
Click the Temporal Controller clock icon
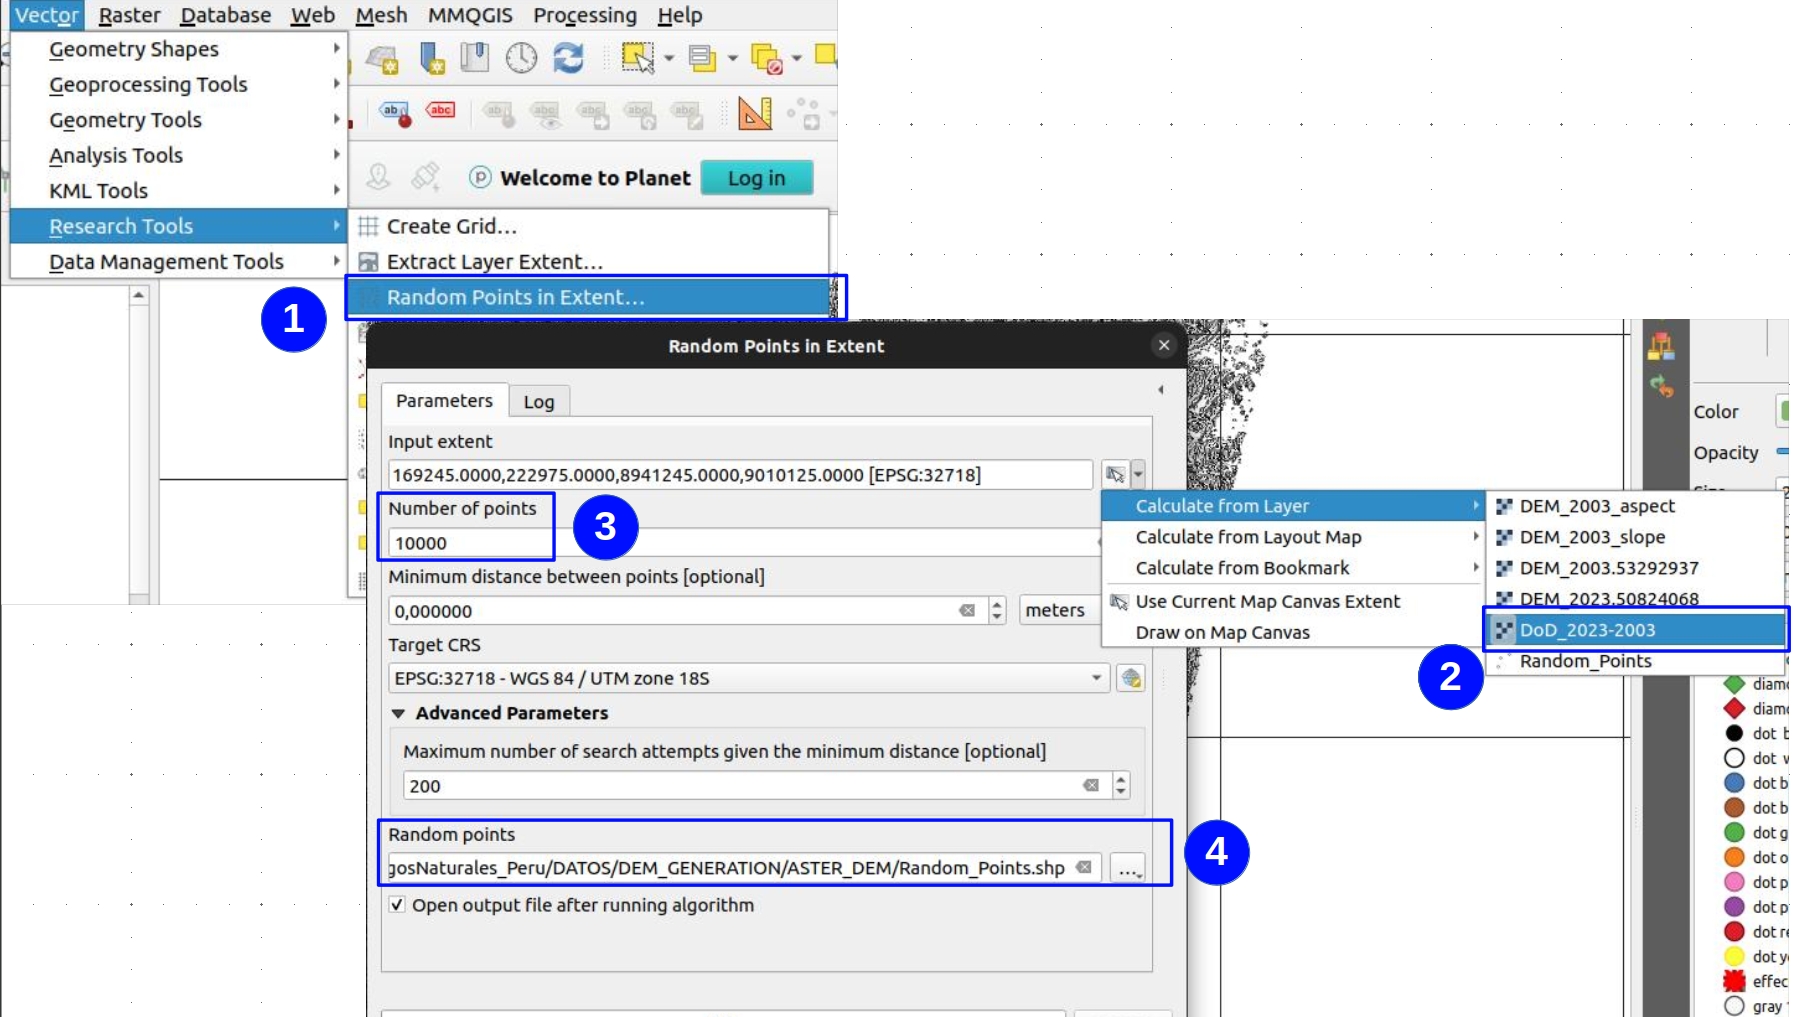point(521,58)
